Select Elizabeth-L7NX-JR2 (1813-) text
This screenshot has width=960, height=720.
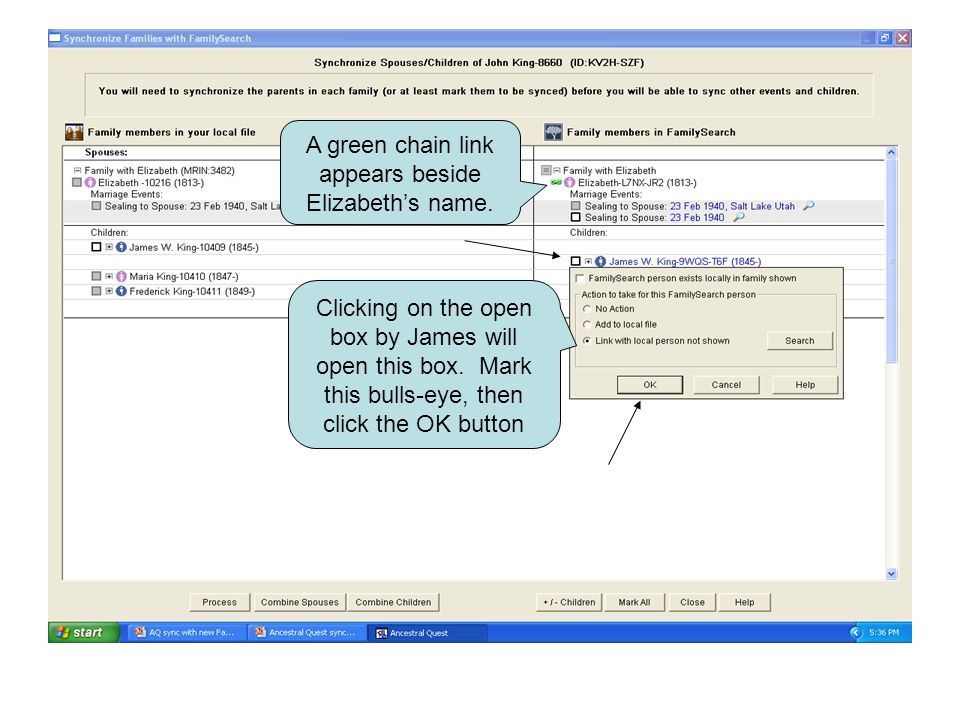coord(637,183)
